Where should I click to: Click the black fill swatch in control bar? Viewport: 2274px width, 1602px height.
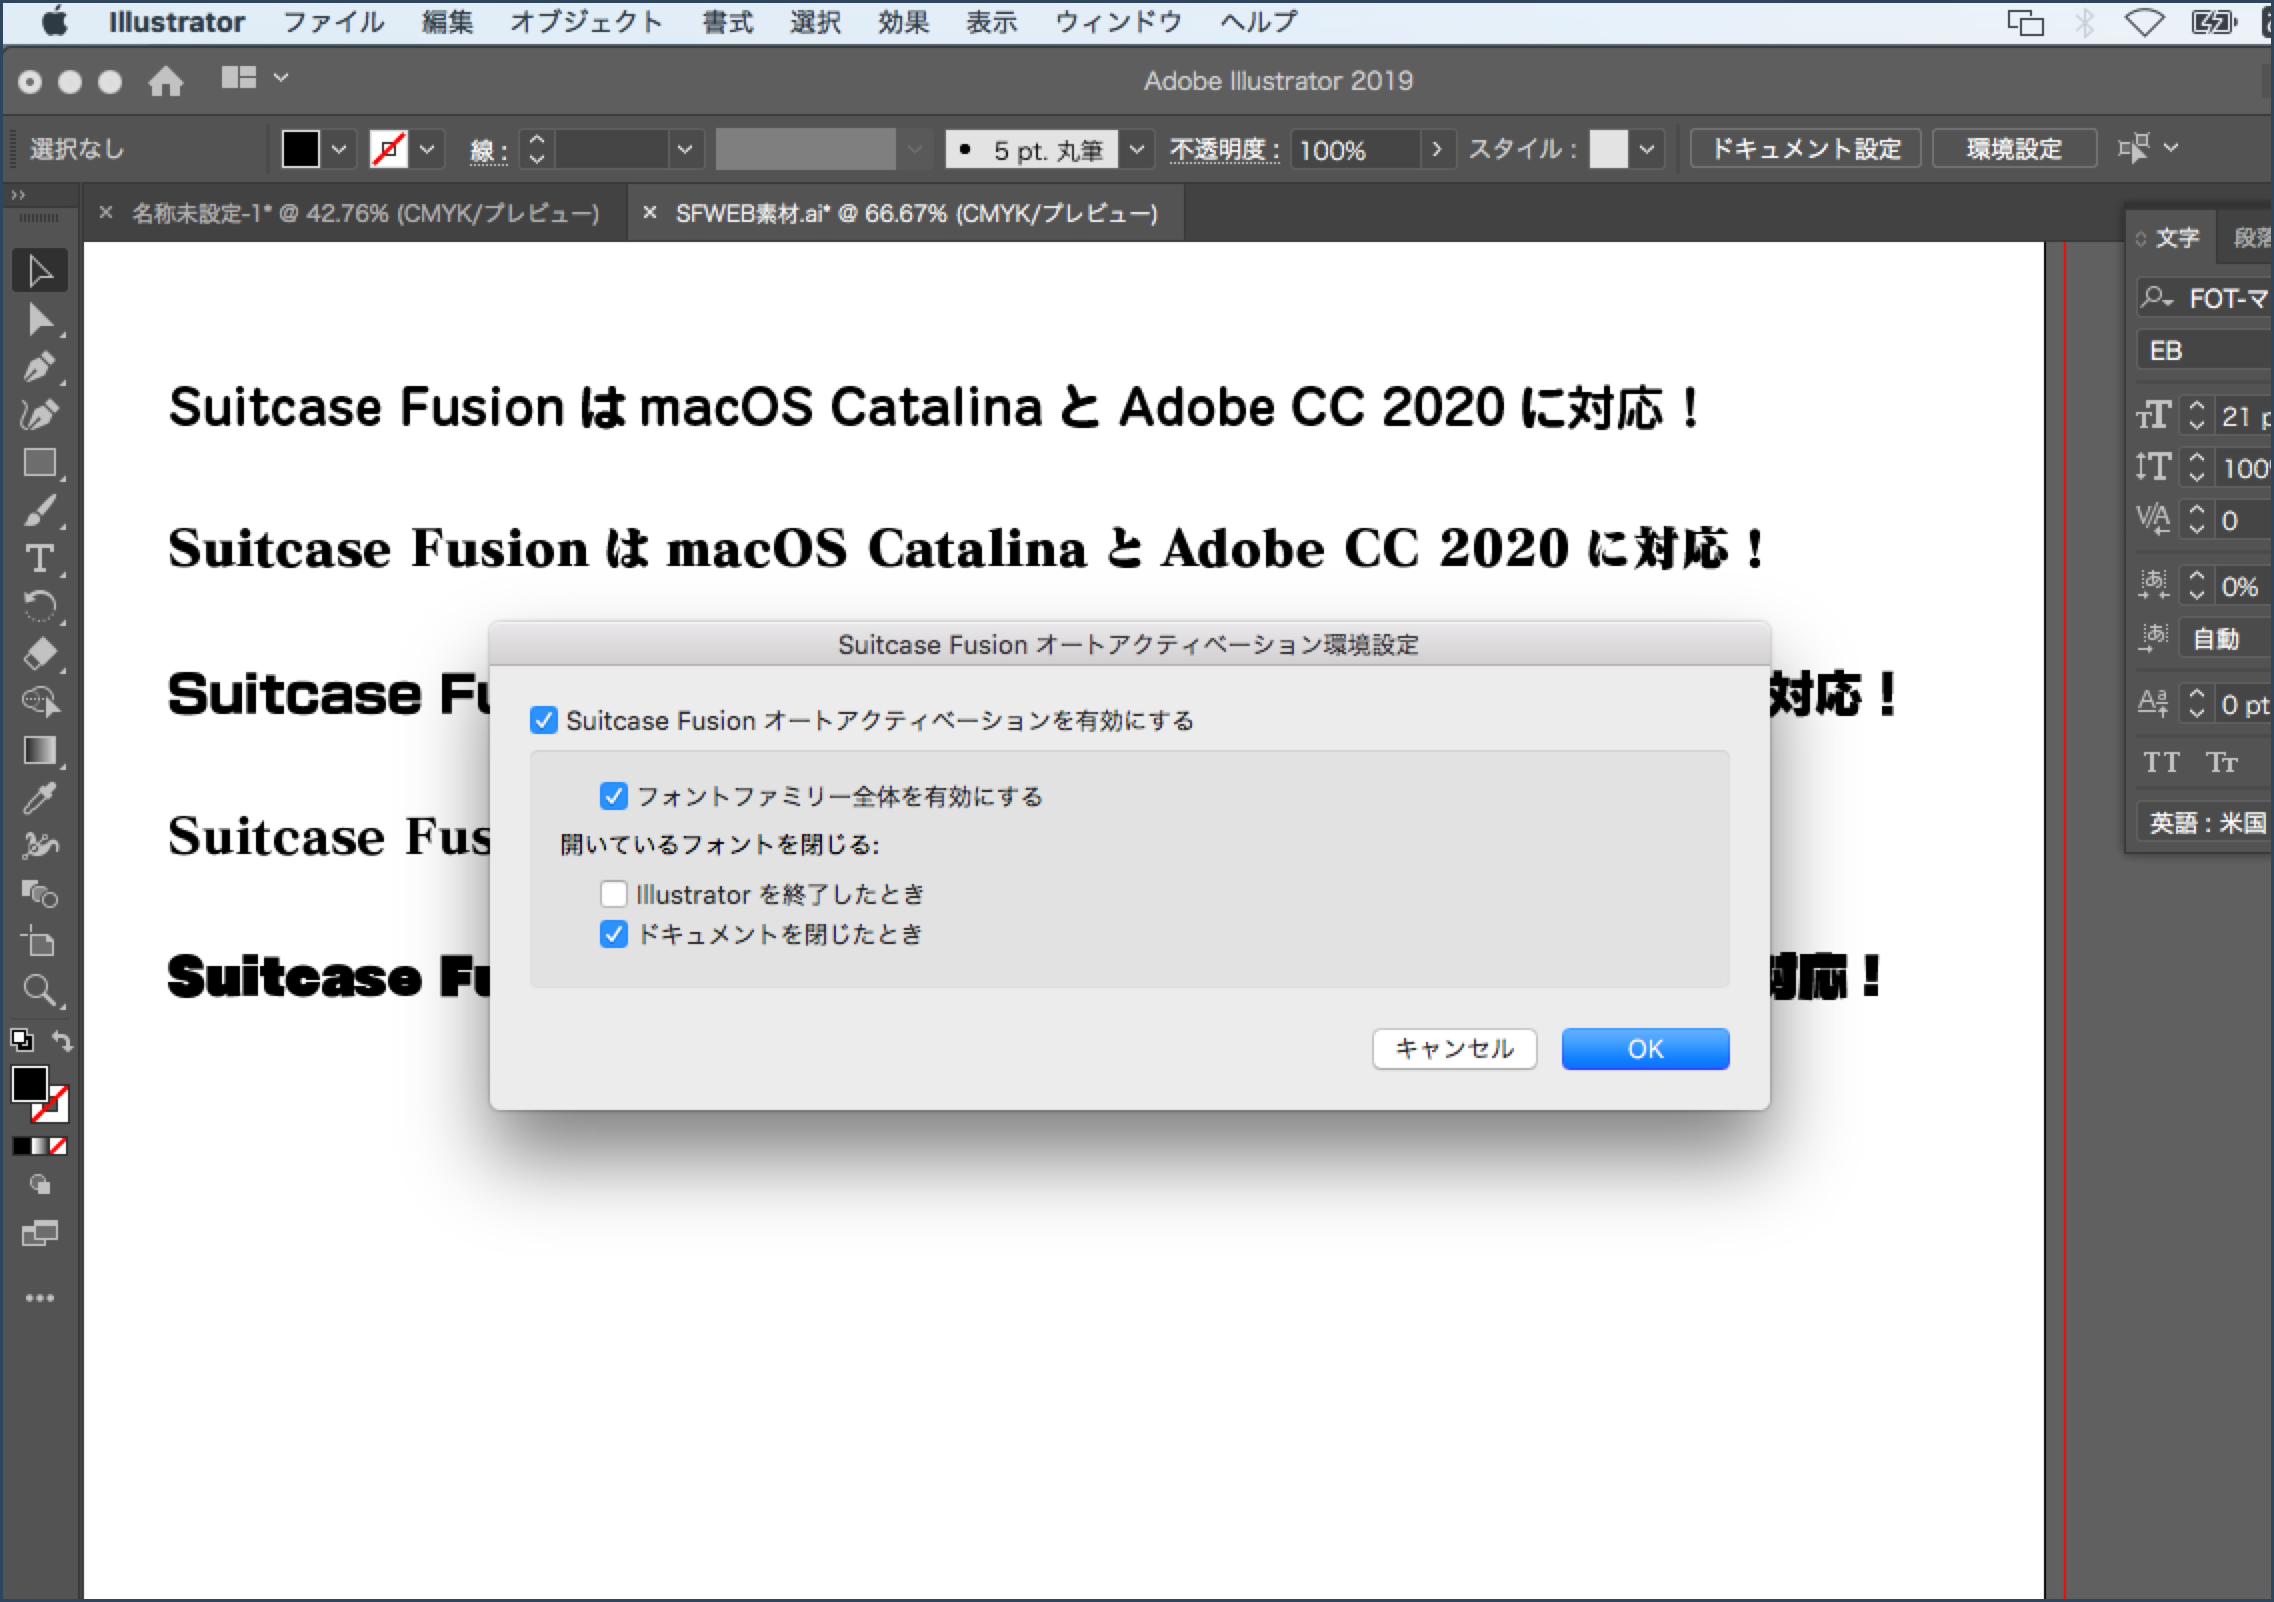301,150
